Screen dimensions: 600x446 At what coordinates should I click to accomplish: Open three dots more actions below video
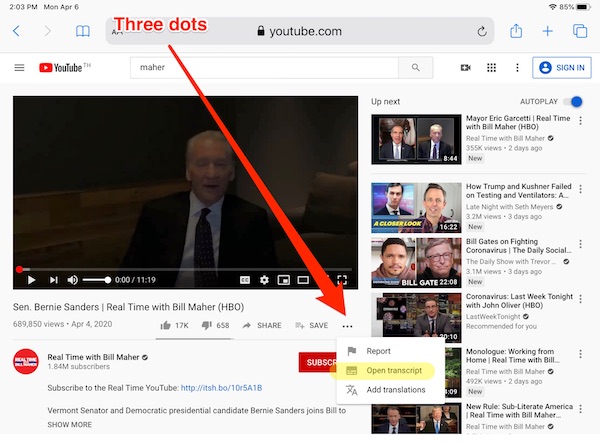coord(347,326)
